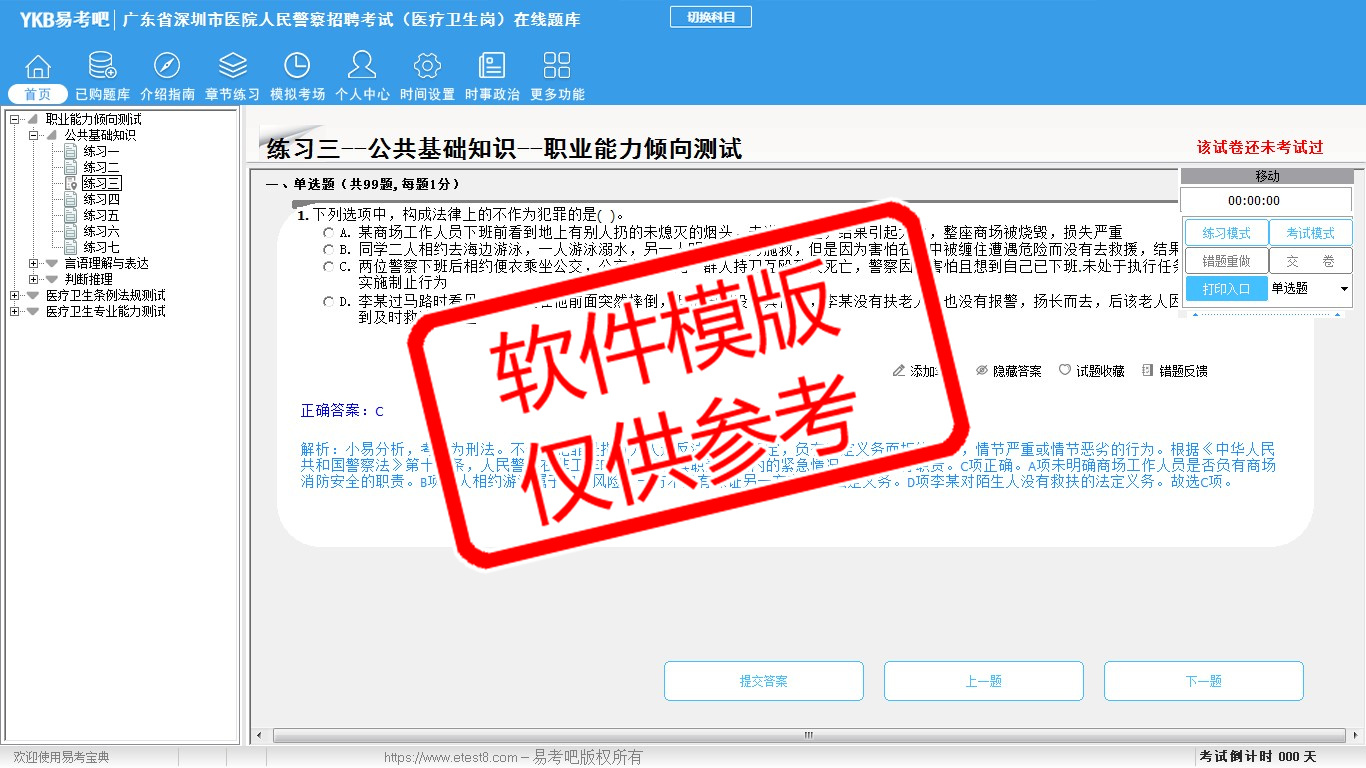Open the 模拟考场 clock icon
Screen dimensions: 1366x768
point(297,67)
